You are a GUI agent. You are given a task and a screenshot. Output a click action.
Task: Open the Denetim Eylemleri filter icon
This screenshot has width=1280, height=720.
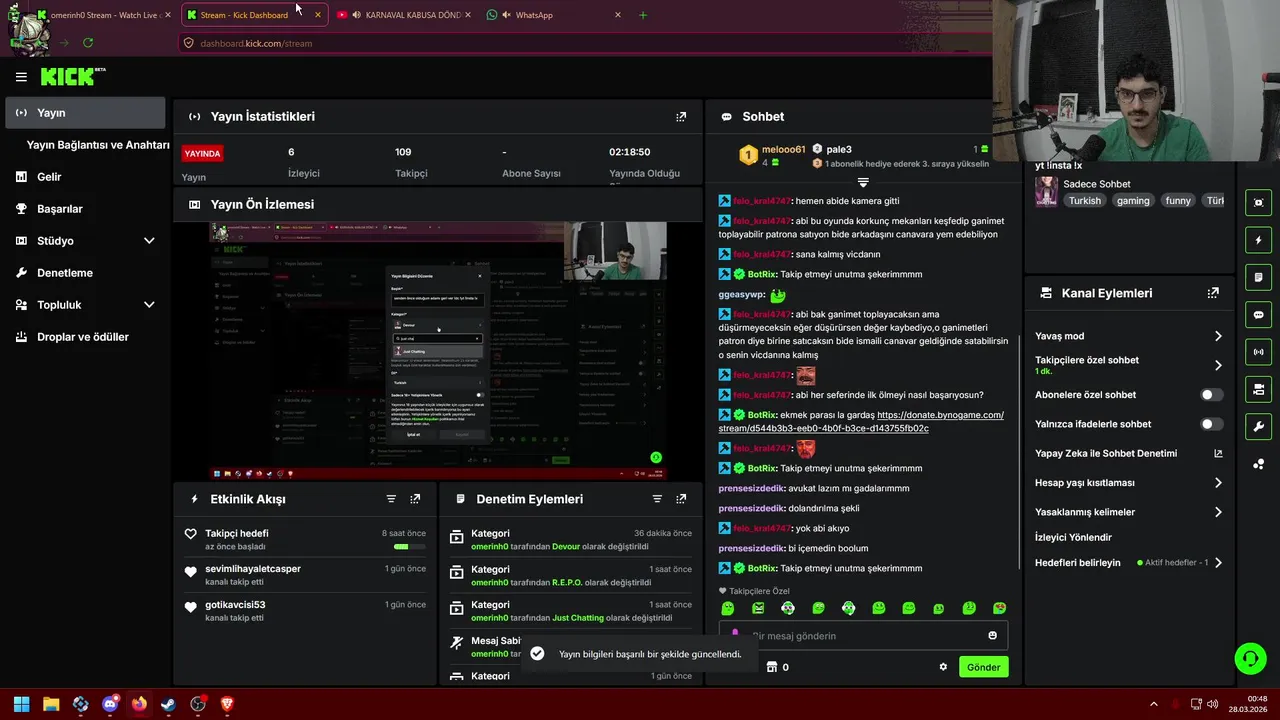657,499
